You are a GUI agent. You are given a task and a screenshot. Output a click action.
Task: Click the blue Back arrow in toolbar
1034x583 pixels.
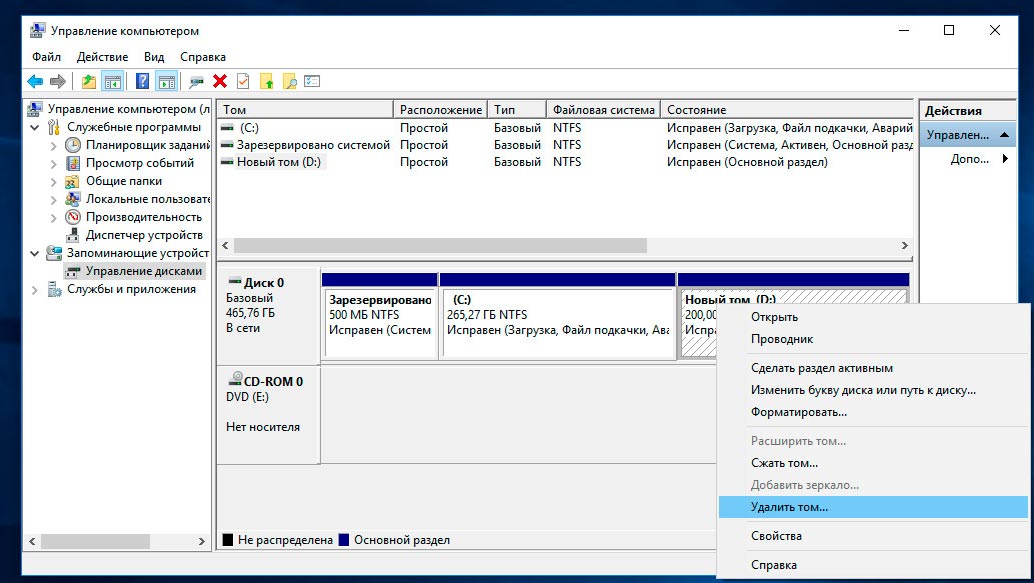[35, 82]
